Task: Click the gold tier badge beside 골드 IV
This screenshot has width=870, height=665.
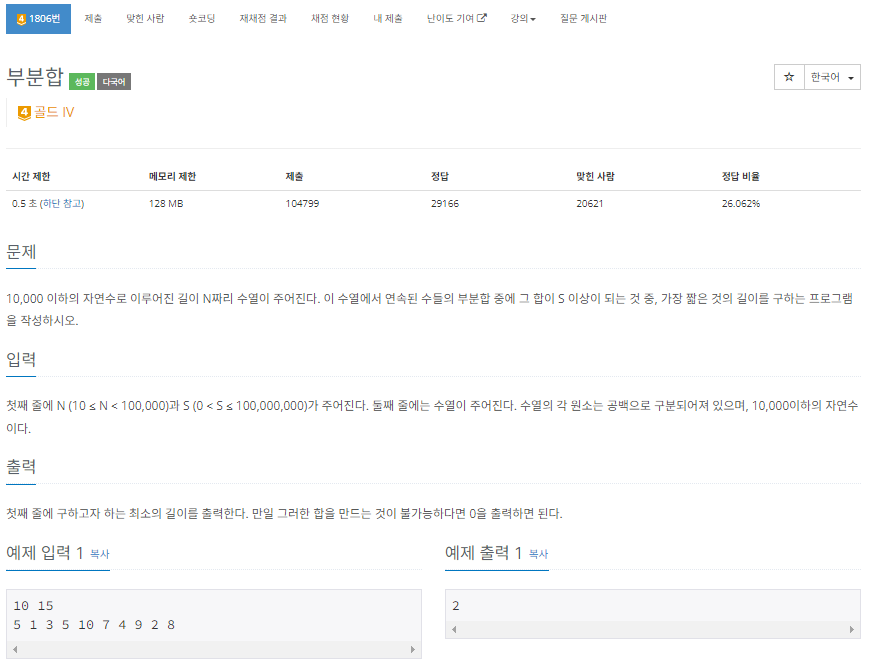Action: pos(24,113)
